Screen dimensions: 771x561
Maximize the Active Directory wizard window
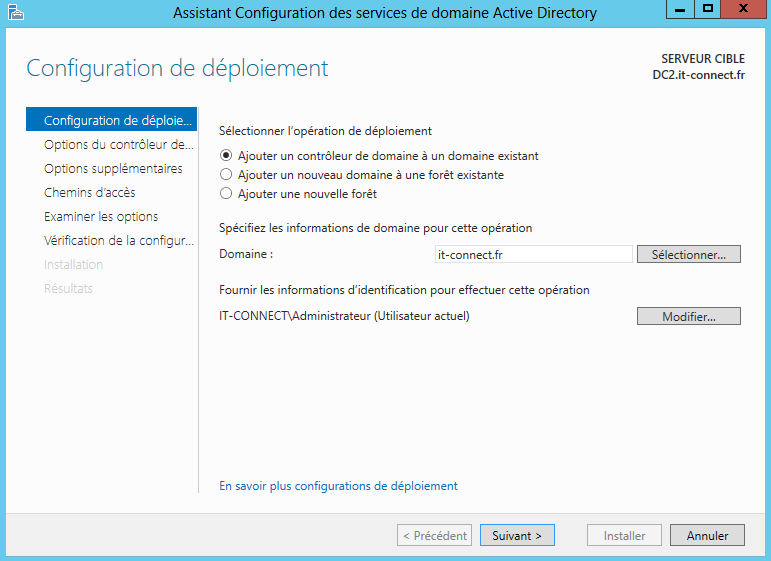click(708, 10)
